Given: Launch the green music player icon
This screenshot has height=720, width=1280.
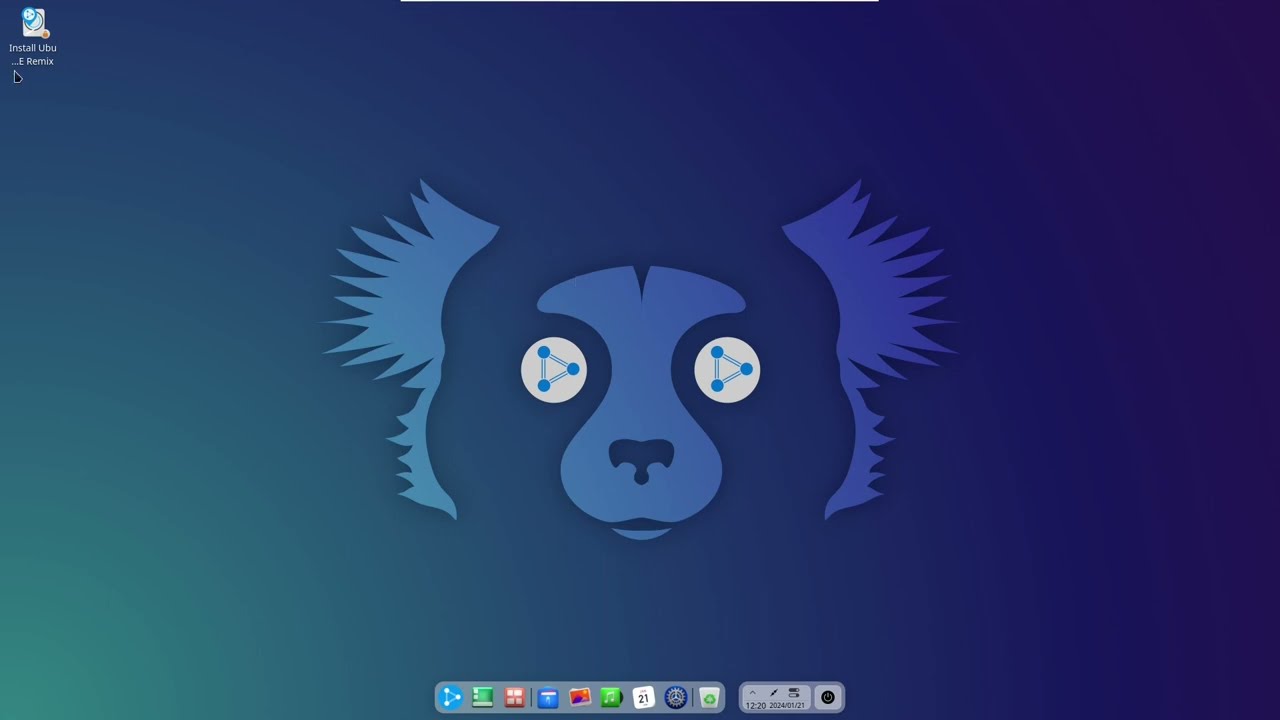Looking at the screenshot, I should 611,697.
